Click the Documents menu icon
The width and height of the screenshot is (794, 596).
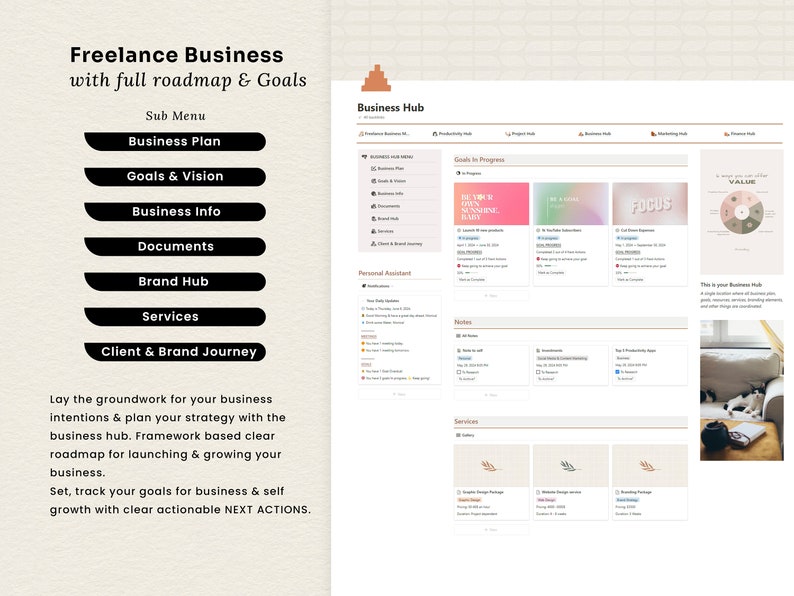[x=374, y=206]
